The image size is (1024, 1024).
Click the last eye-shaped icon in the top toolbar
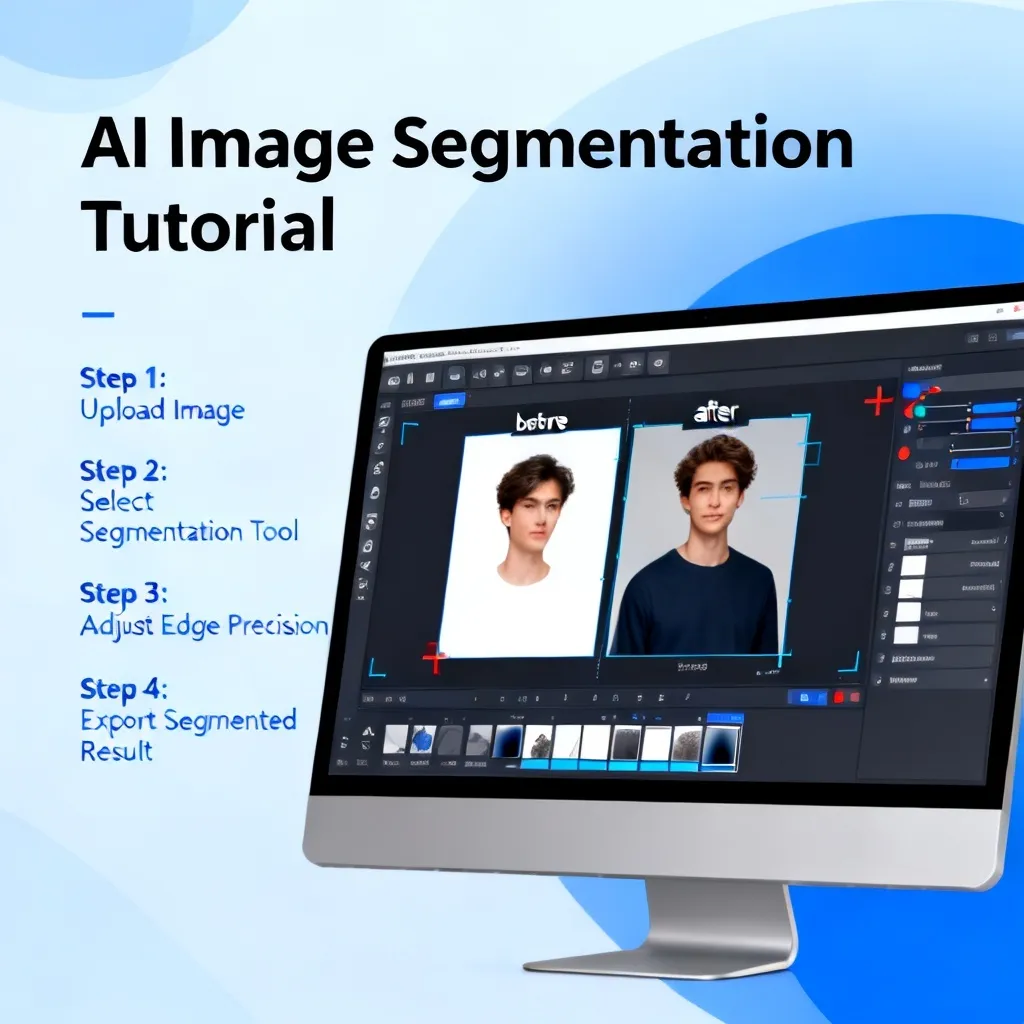[x=658, y=362]
